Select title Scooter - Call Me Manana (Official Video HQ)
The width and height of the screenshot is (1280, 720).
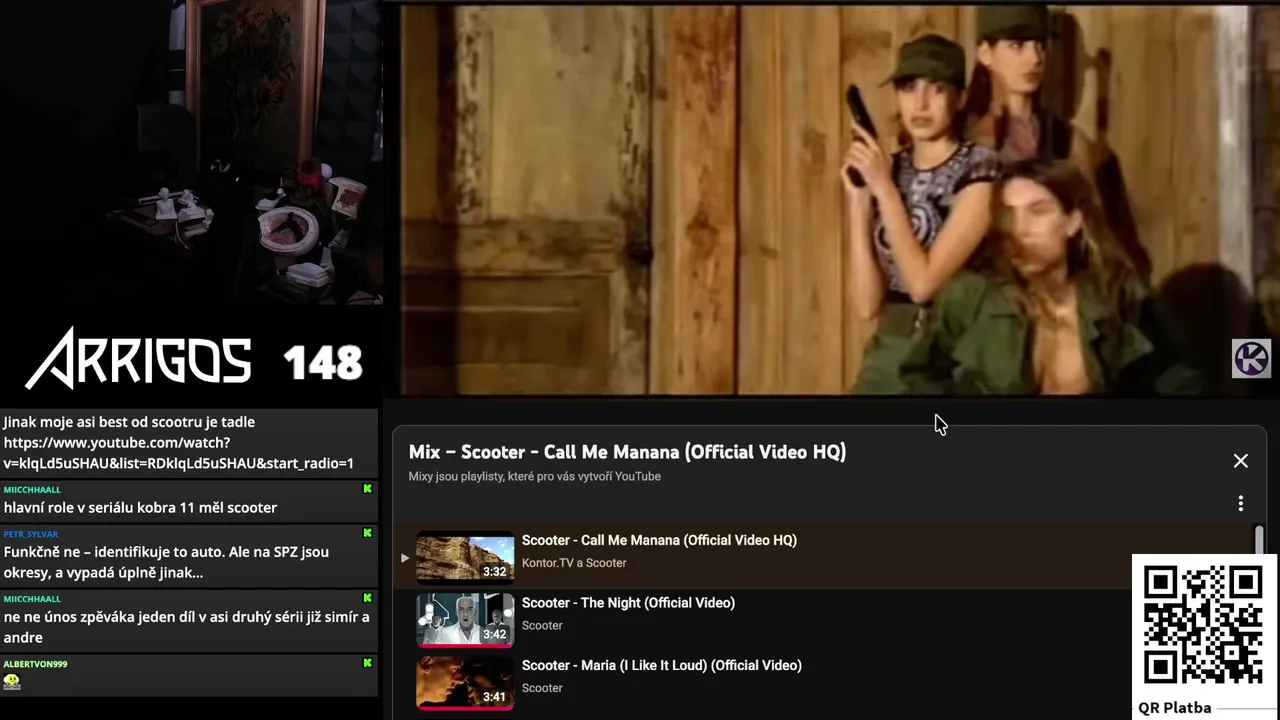click(659, 540)
